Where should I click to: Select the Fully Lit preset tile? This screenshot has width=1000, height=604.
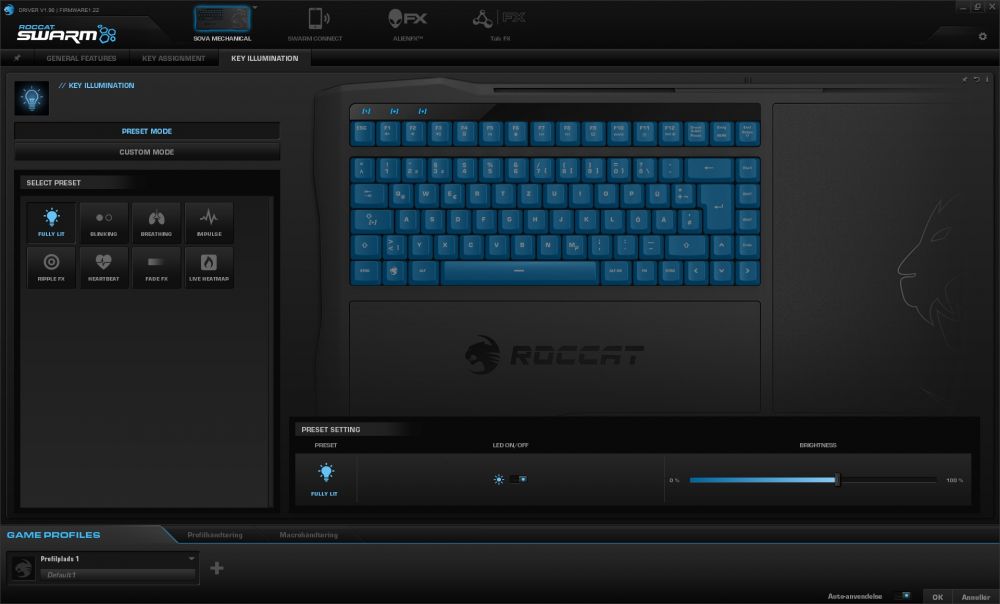click(x=51, y=223)
